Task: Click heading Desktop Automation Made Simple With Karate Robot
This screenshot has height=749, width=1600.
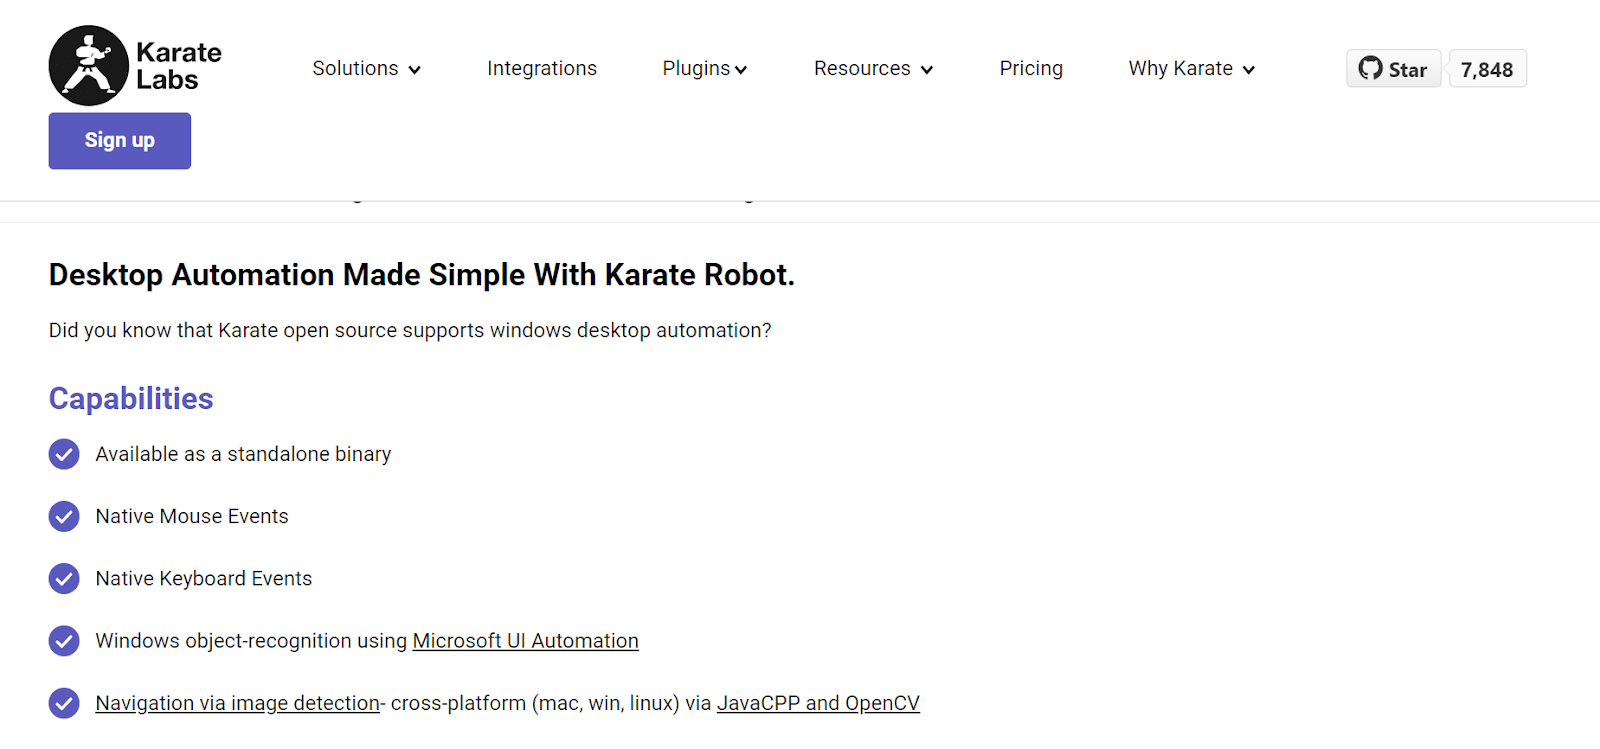Action: [x=422, y=274]
